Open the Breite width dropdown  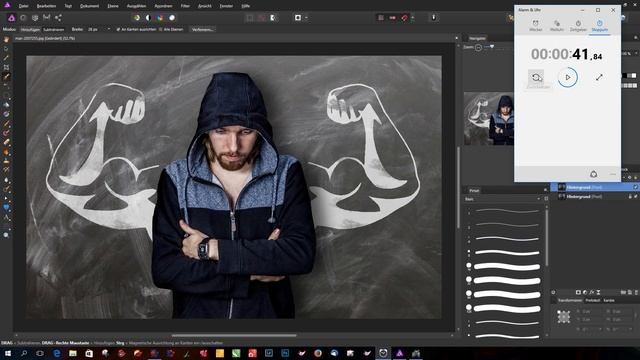(x=109, y=29)
